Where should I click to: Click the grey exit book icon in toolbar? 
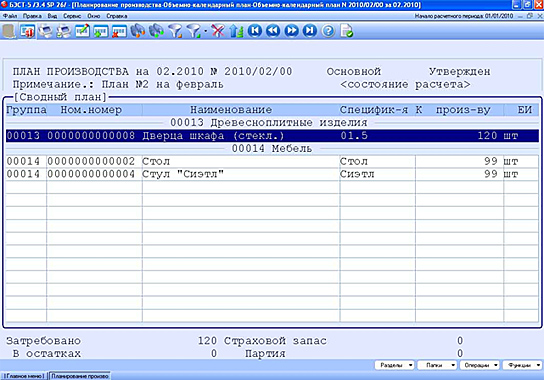coord(9,31)
